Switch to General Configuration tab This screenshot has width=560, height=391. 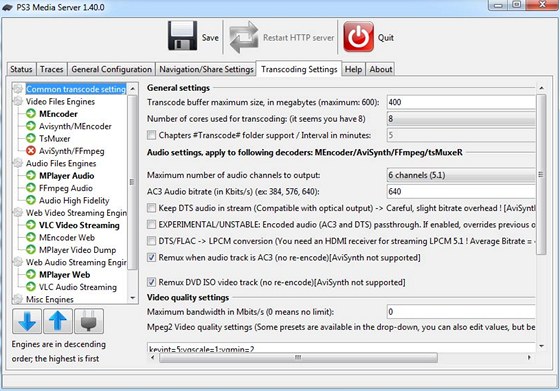111,69
